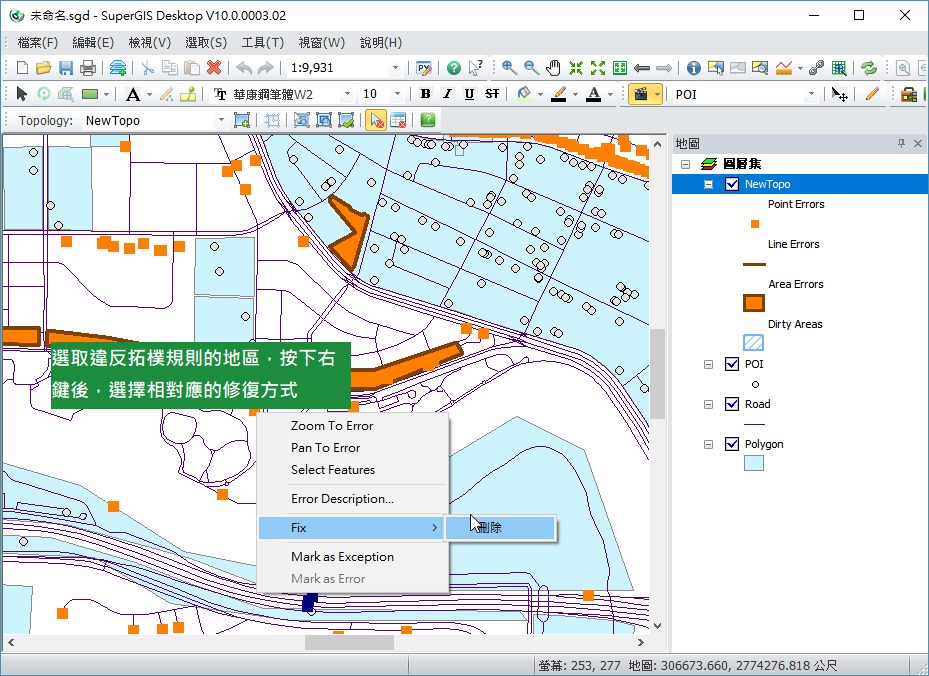Hide the Road layer via its checkbox
The image size is (929, 676).
[x=732, y=404]
